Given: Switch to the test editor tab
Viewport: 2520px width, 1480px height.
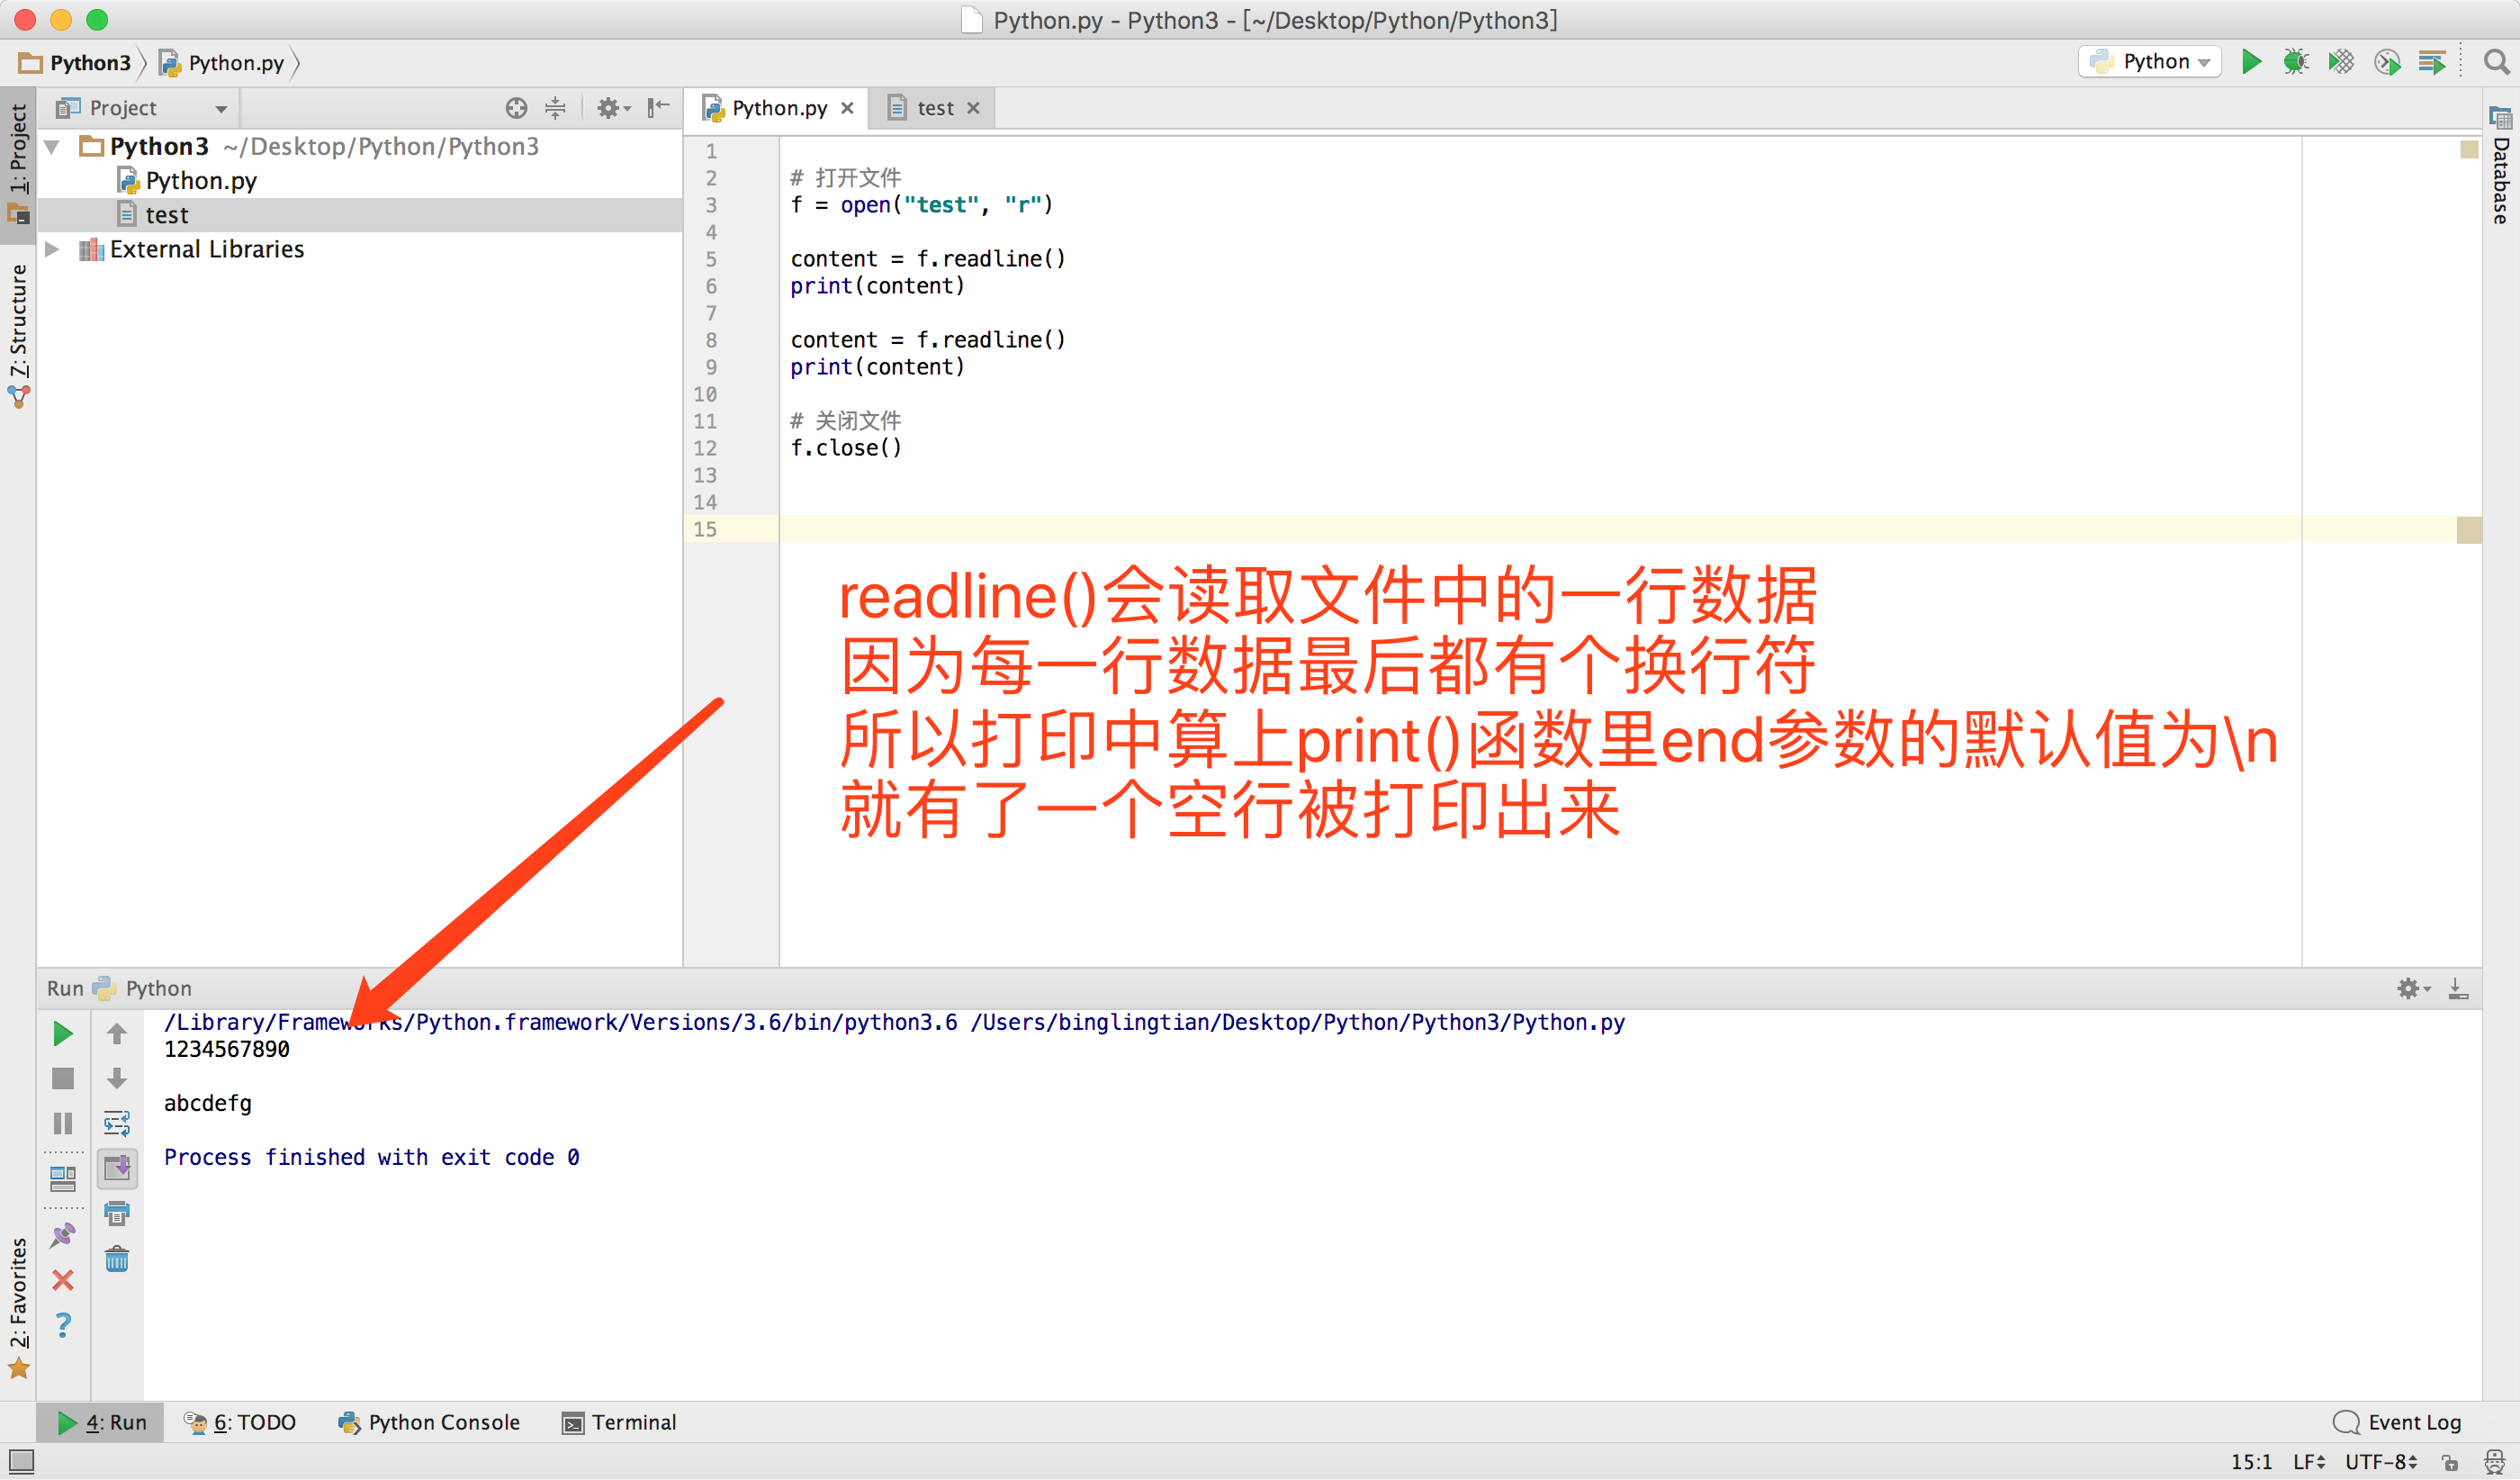Looking at the screenshot, I should coord(934,108).
